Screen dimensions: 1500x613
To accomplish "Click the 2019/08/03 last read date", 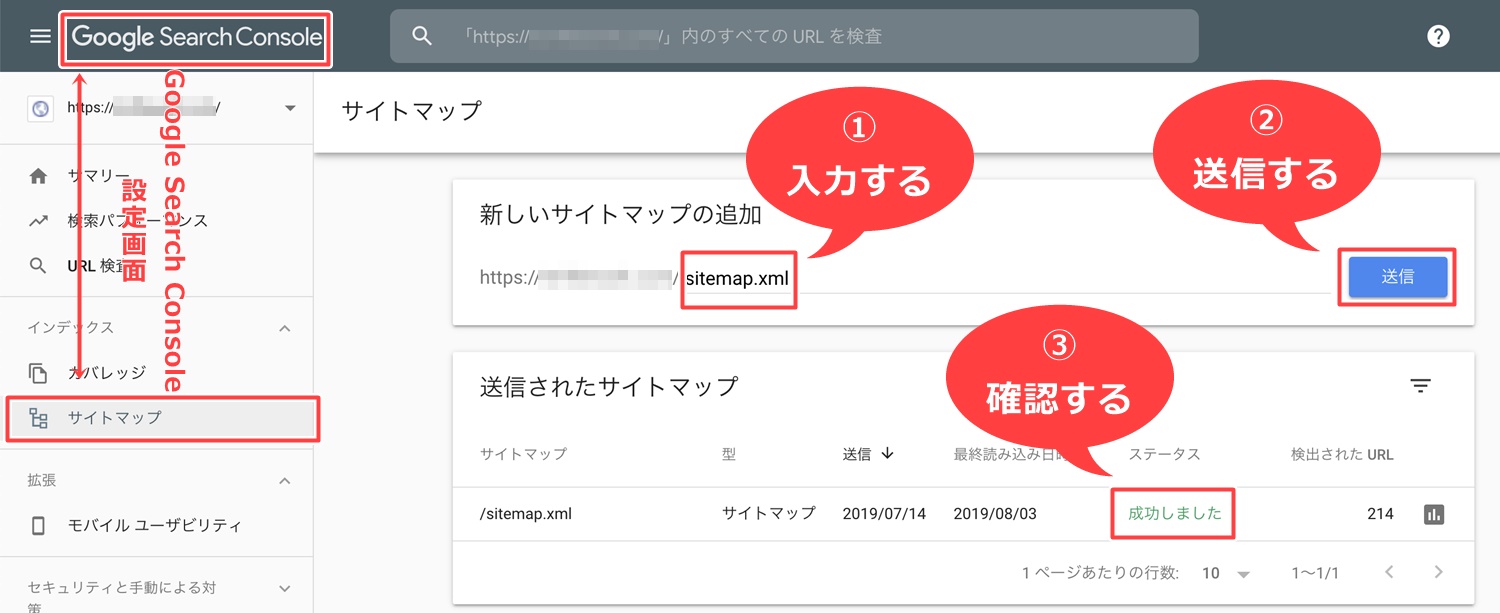I will 995,514.
